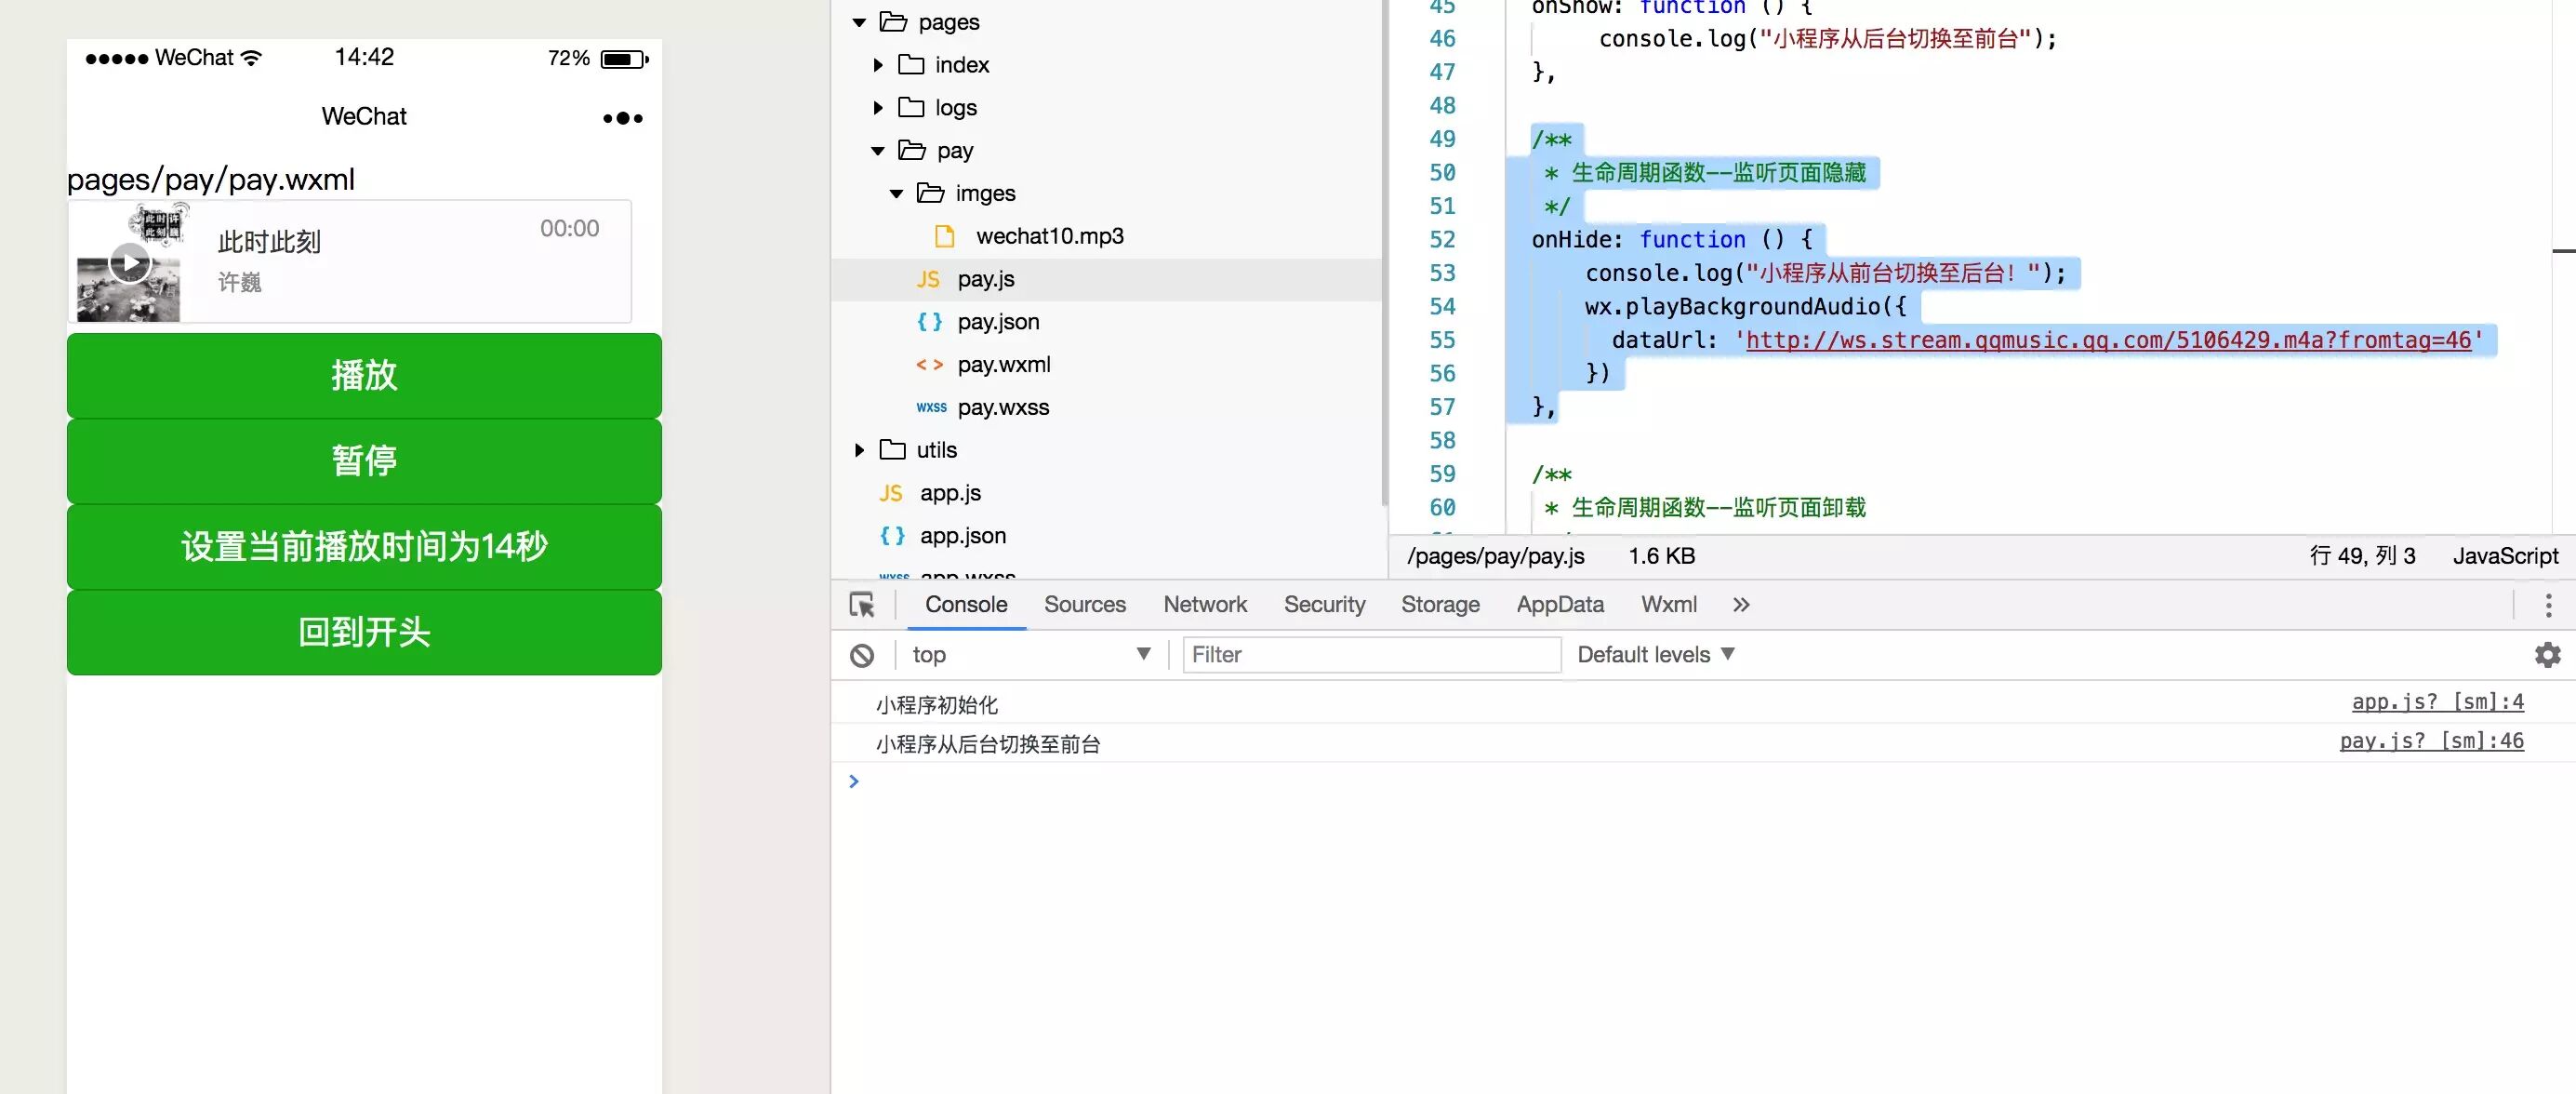Viewport: 2576px width, 1094px height.
Task: Switch to the Network tab
Action: pos(1204,605)
